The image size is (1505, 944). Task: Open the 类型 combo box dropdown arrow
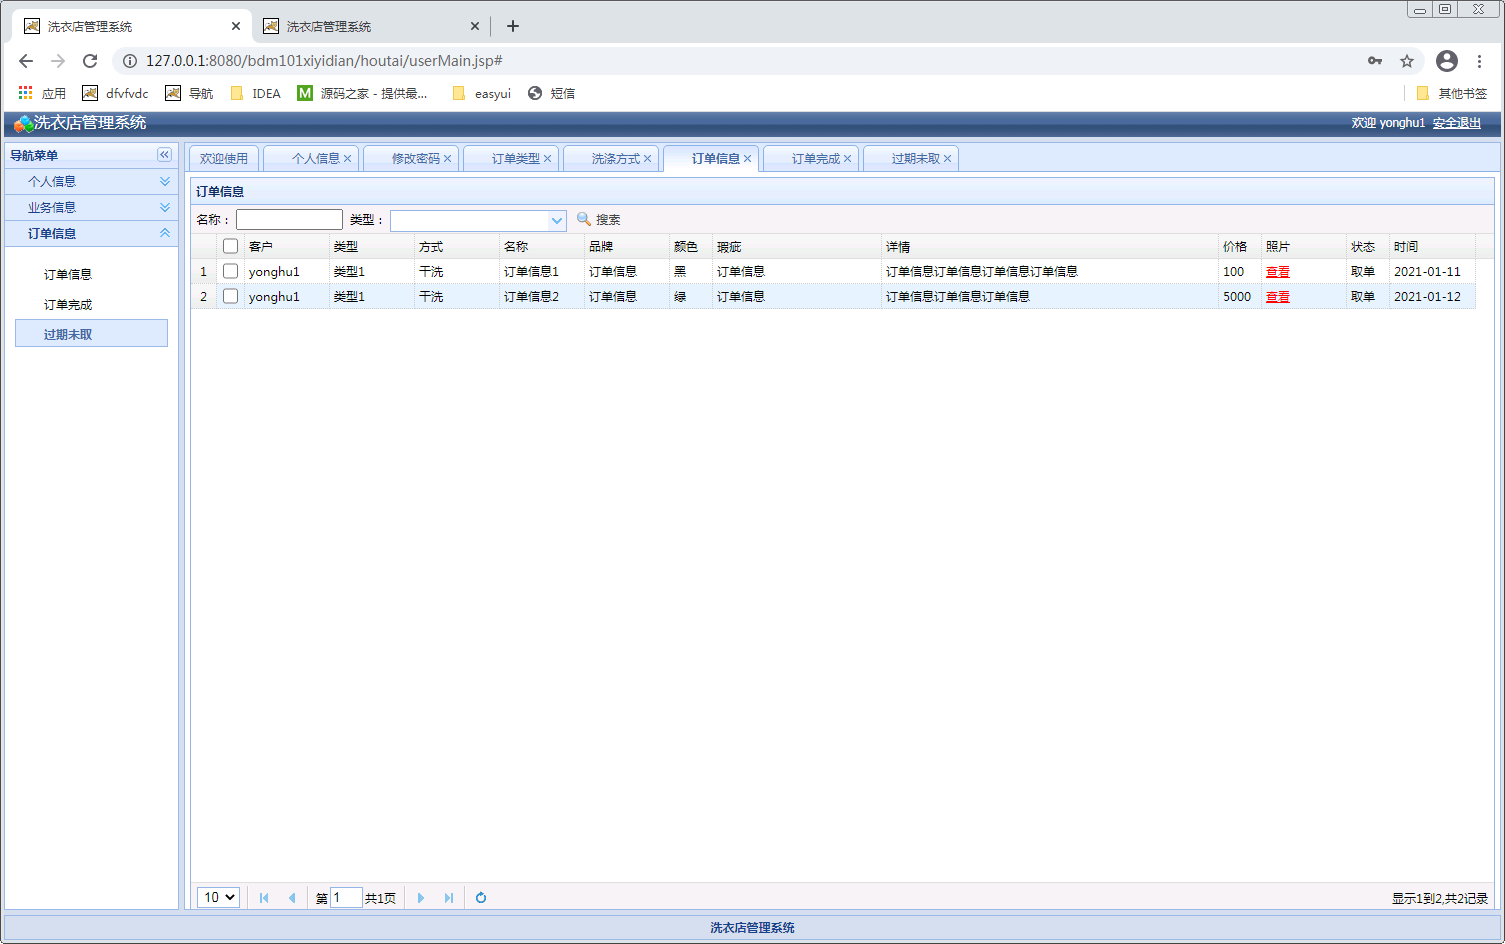pos(557,220)
